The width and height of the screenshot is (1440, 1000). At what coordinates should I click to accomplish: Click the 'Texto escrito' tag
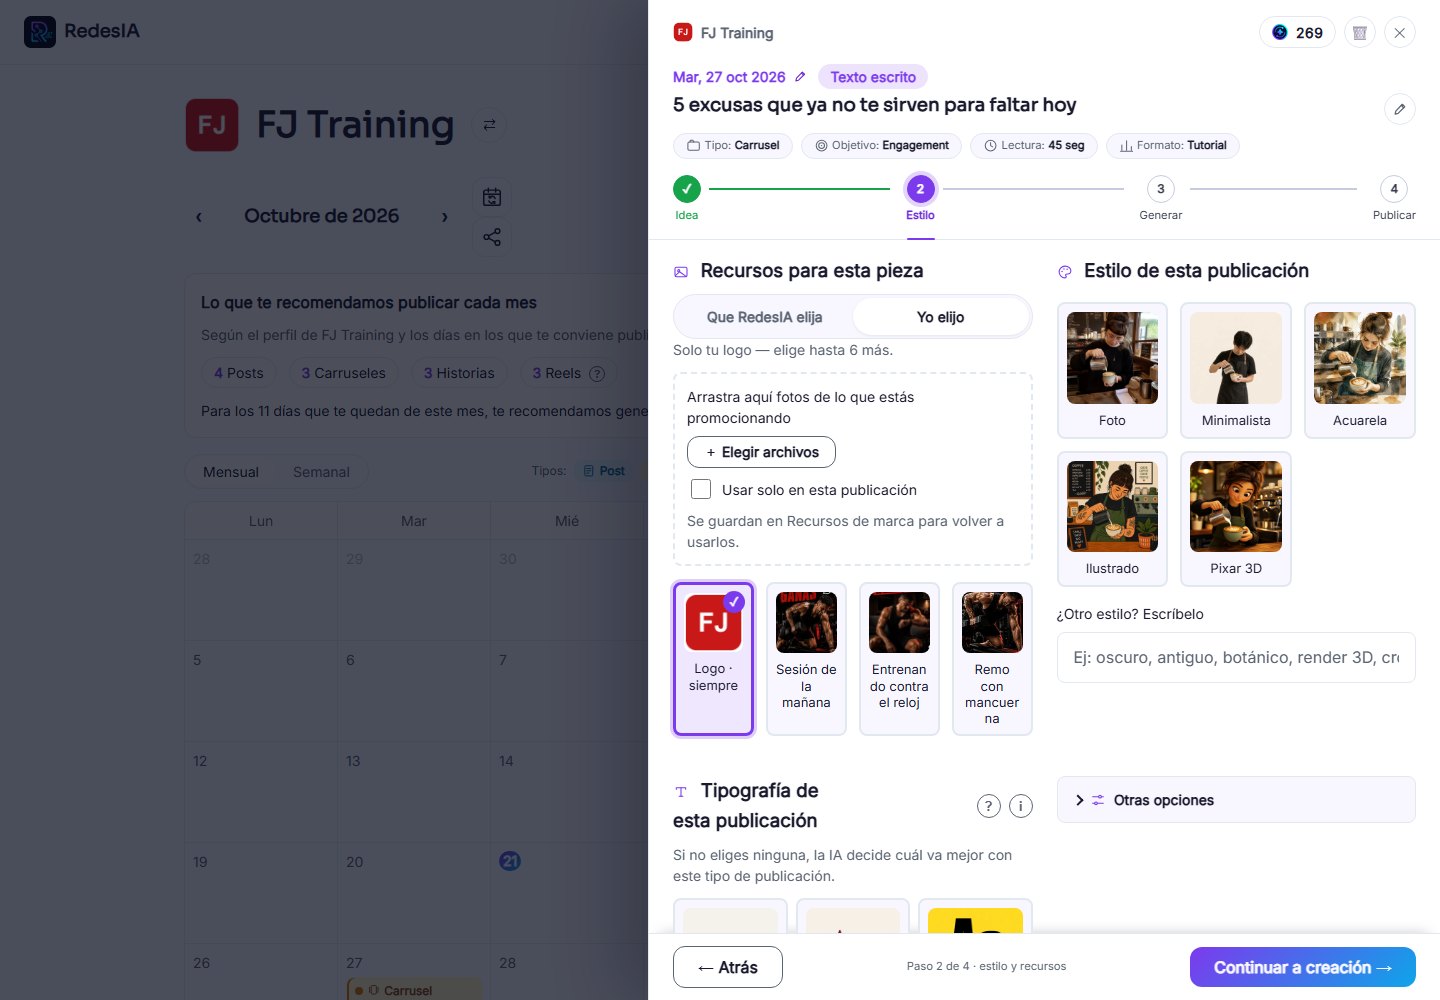873,77
